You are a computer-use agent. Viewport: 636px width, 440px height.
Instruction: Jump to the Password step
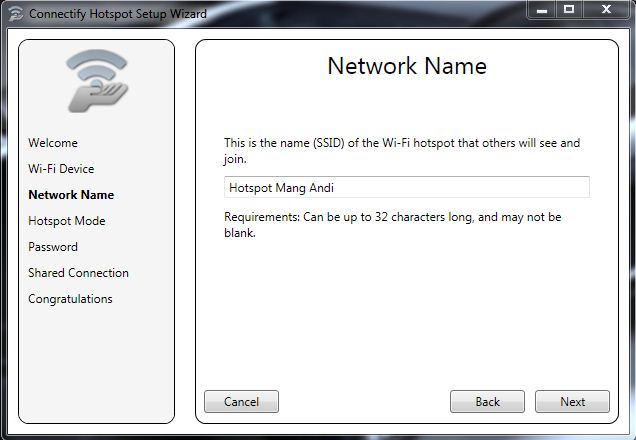(53, 247)
